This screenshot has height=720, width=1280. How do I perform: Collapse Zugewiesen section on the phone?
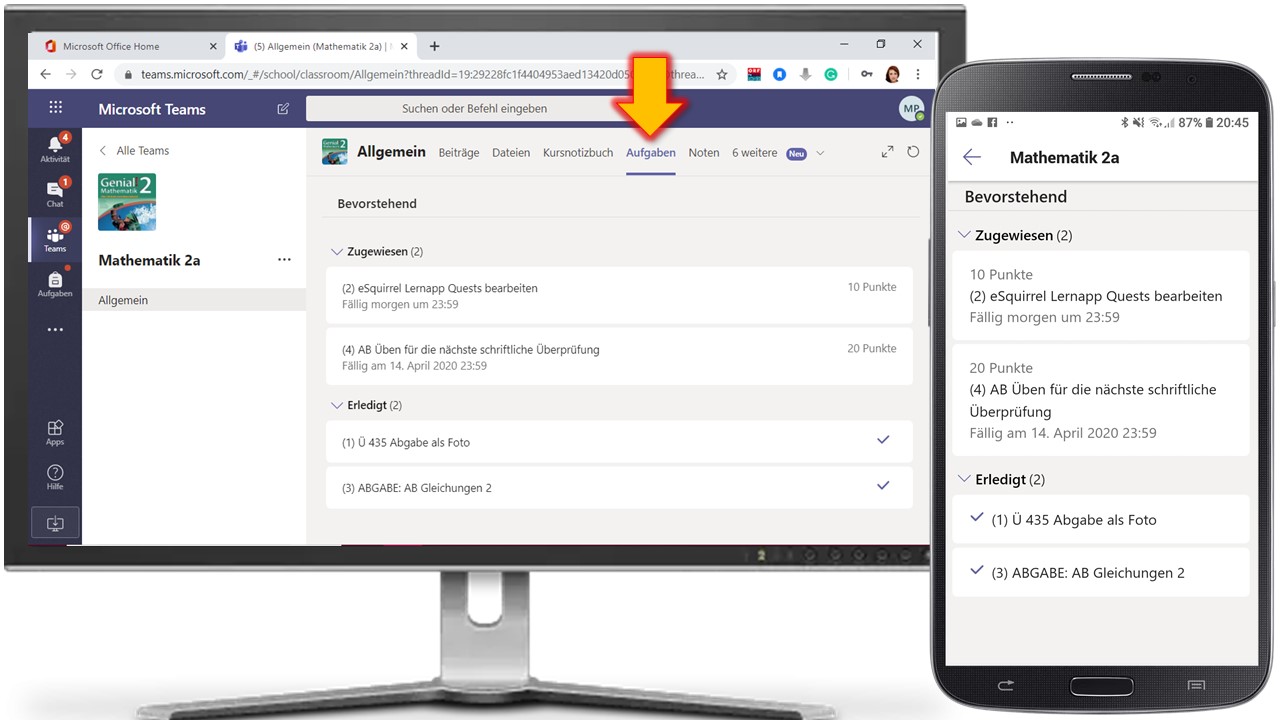pyautogui.click(x=964, y=235)
